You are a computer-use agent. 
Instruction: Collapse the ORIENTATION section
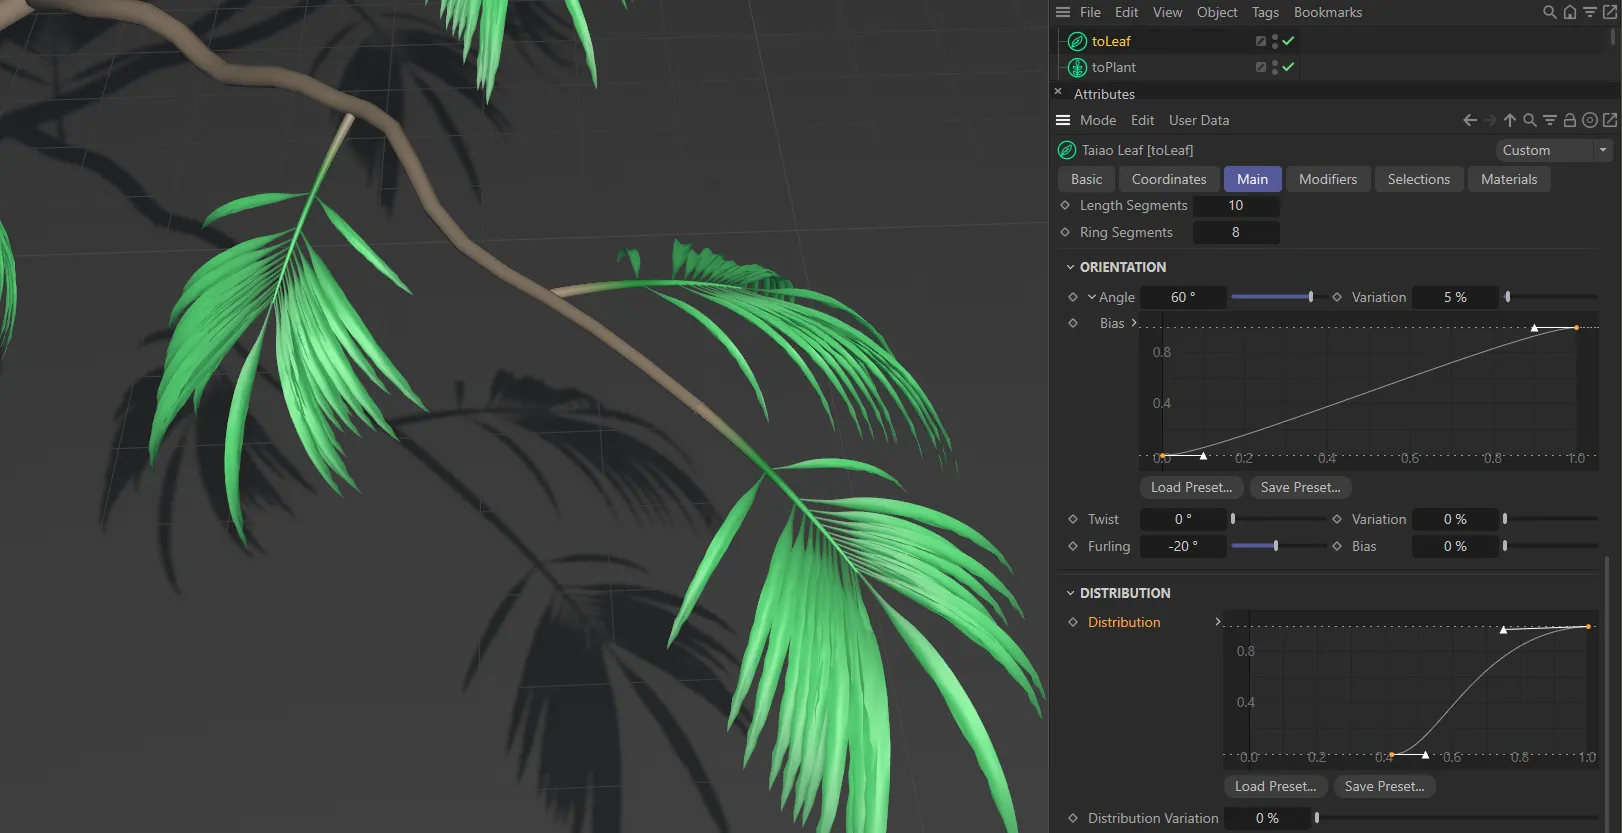pyautogui.click(x=1070, y=267)
